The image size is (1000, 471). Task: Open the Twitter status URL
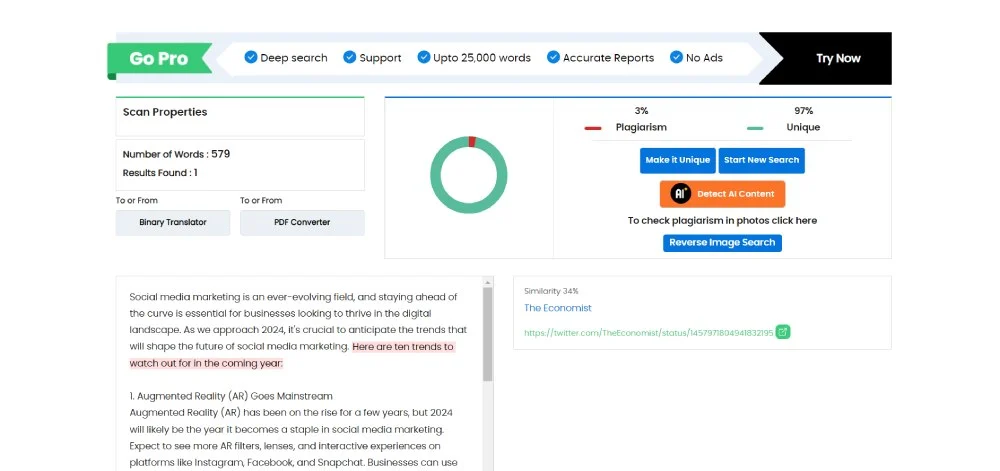tap(648, 332)
